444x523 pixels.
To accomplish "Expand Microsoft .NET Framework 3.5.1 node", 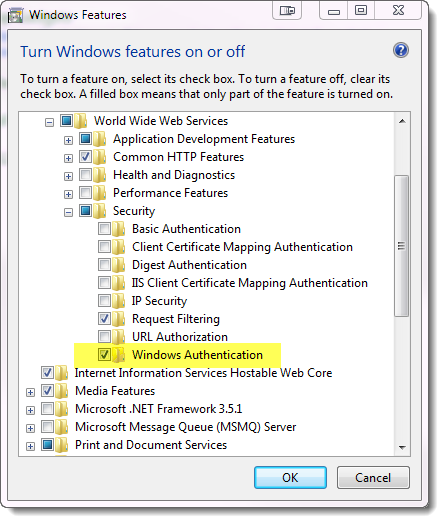I will 30,410.
